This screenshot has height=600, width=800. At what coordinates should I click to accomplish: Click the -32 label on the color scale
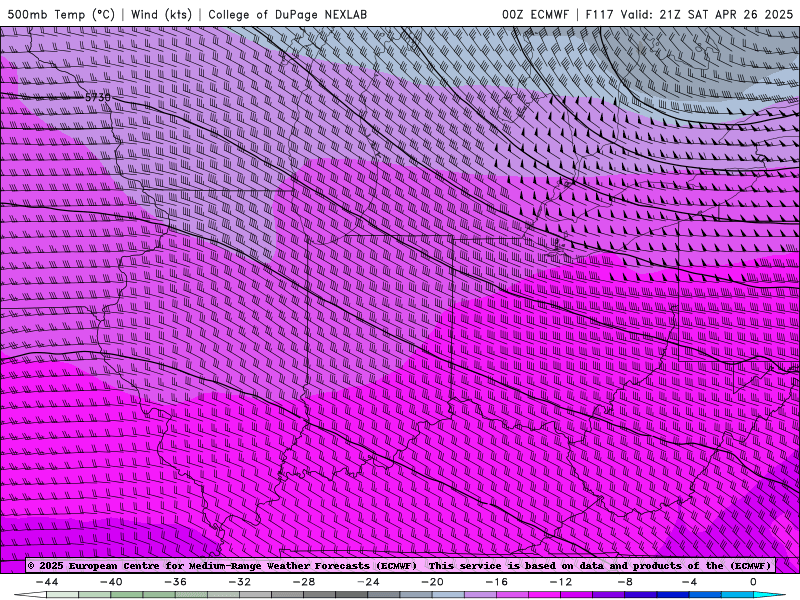point(239,582)
